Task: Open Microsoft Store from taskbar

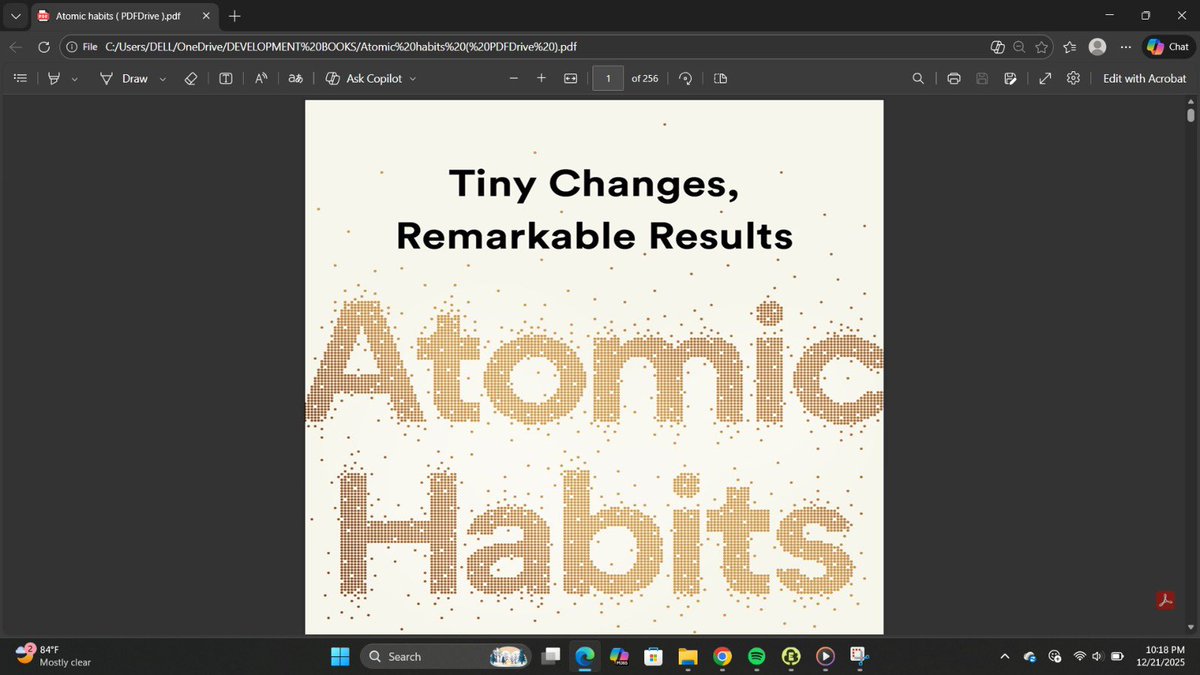Action: coord(653,656)
